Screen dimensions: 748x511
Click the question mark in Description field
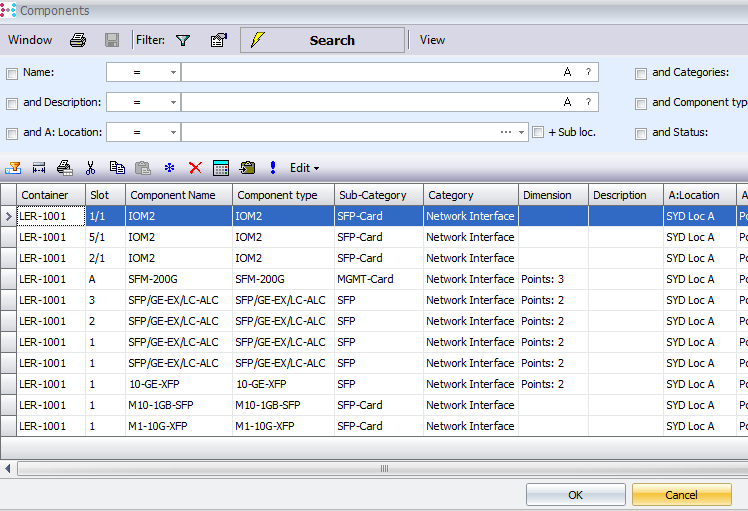tap(588, 102)
